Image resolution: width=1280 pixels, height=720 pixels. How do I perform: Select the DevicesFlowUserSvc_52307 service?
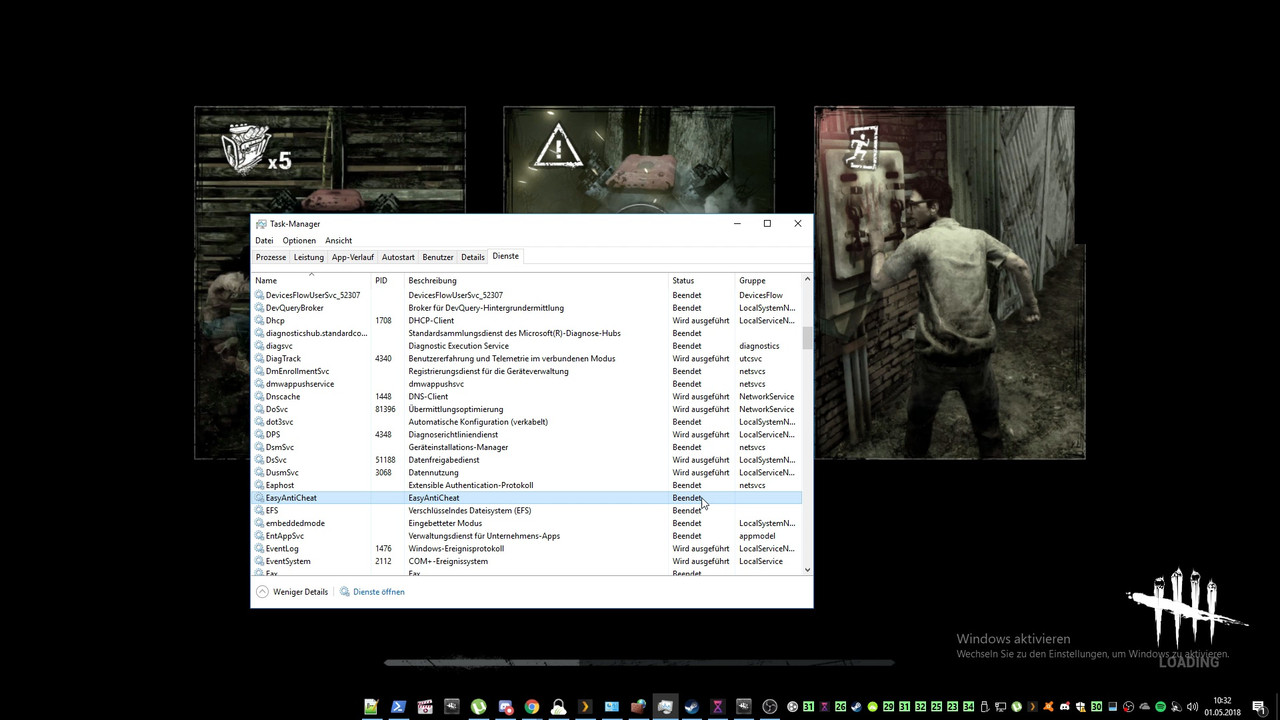pos(526,295)
